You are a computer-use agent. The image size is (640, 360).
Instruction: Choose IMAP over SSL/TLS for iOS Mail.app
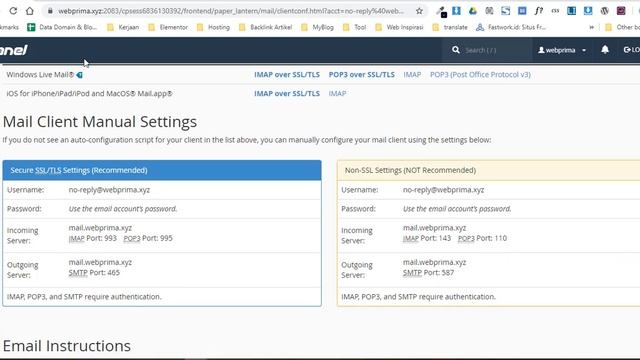click(x=287, y=93)
